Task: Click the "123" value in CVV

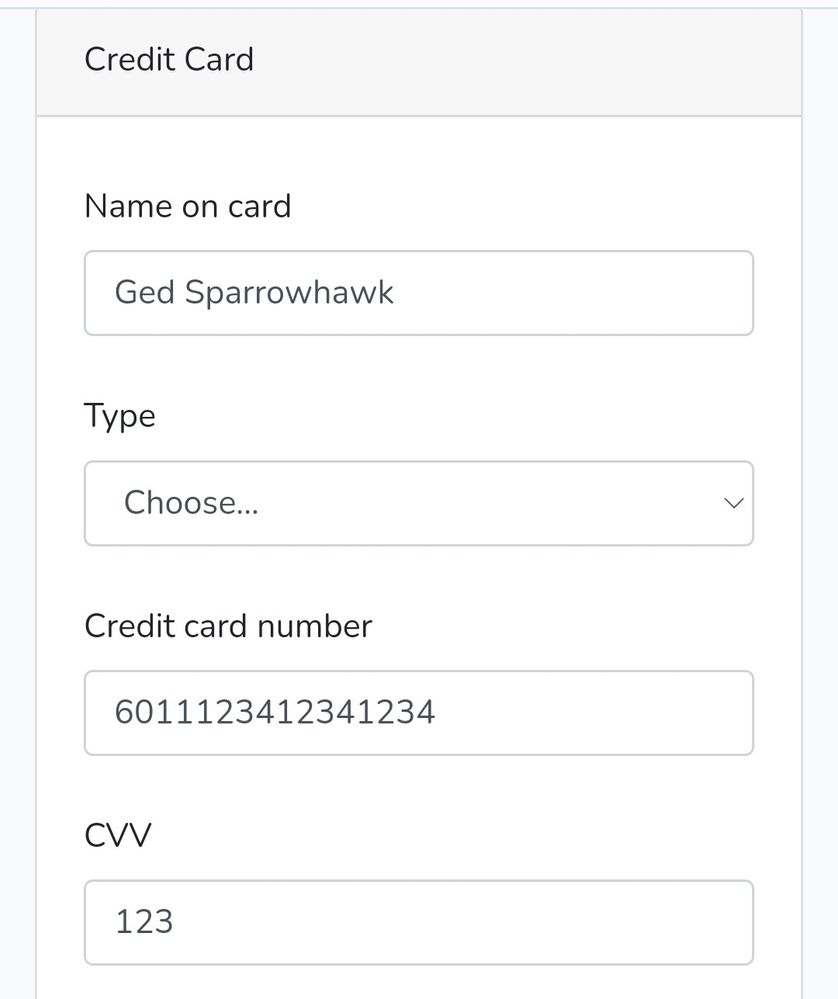Action: [x=144, y=922]
